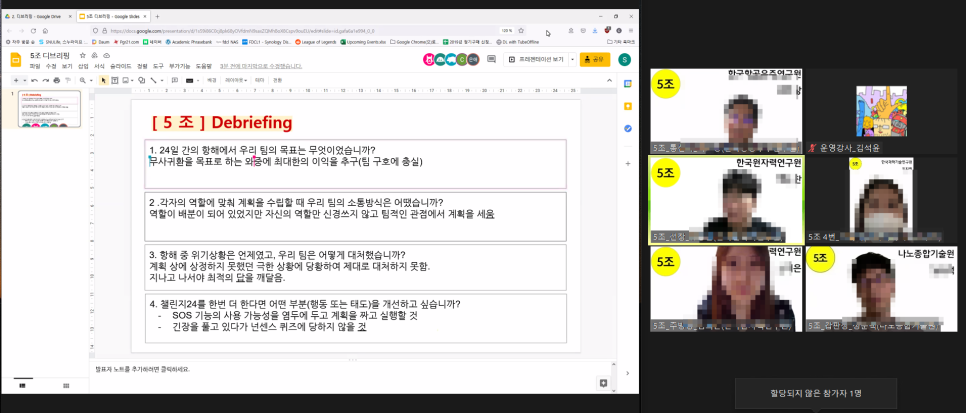The width and height of the screenshot is (966, 413).
Task: Click the insert image icon
Action: pos(125,80)
